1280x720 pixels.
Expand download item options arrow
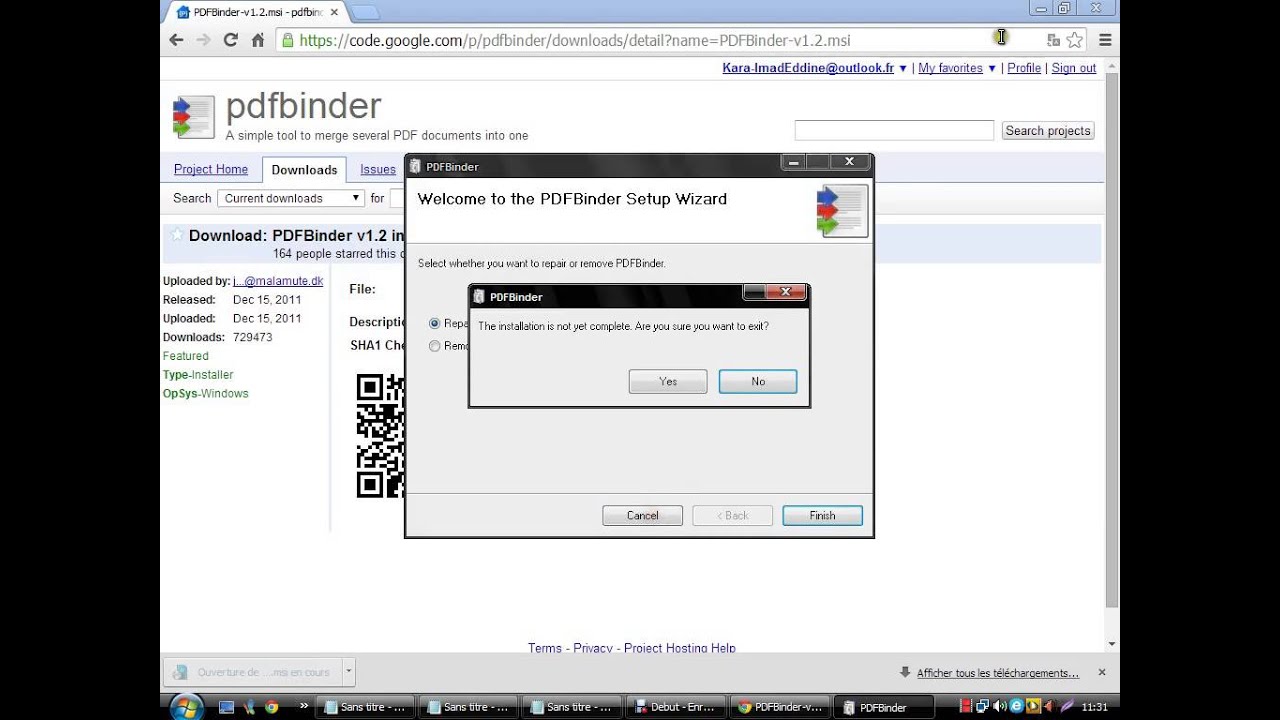(348, 672)
